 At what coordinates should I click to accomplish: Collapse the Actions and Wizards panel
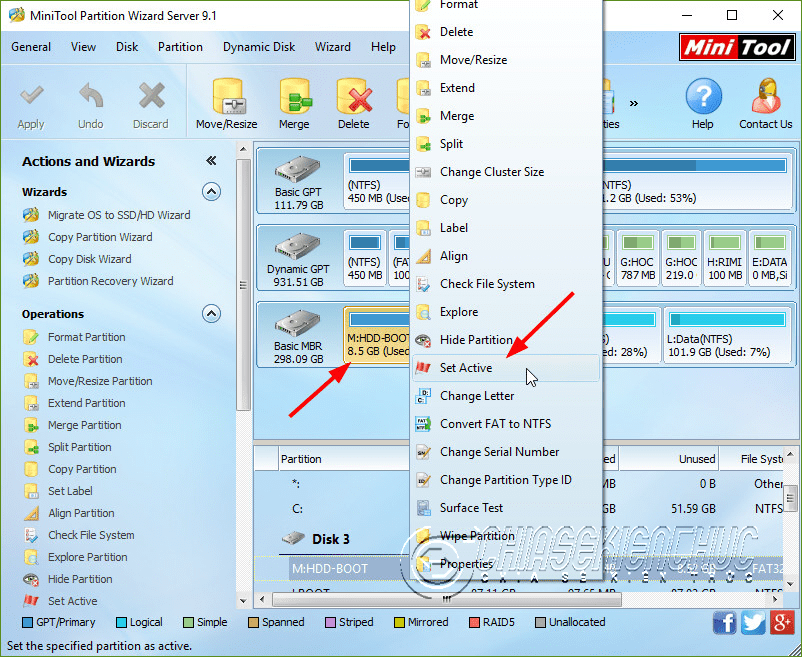[x=211, y=161]
